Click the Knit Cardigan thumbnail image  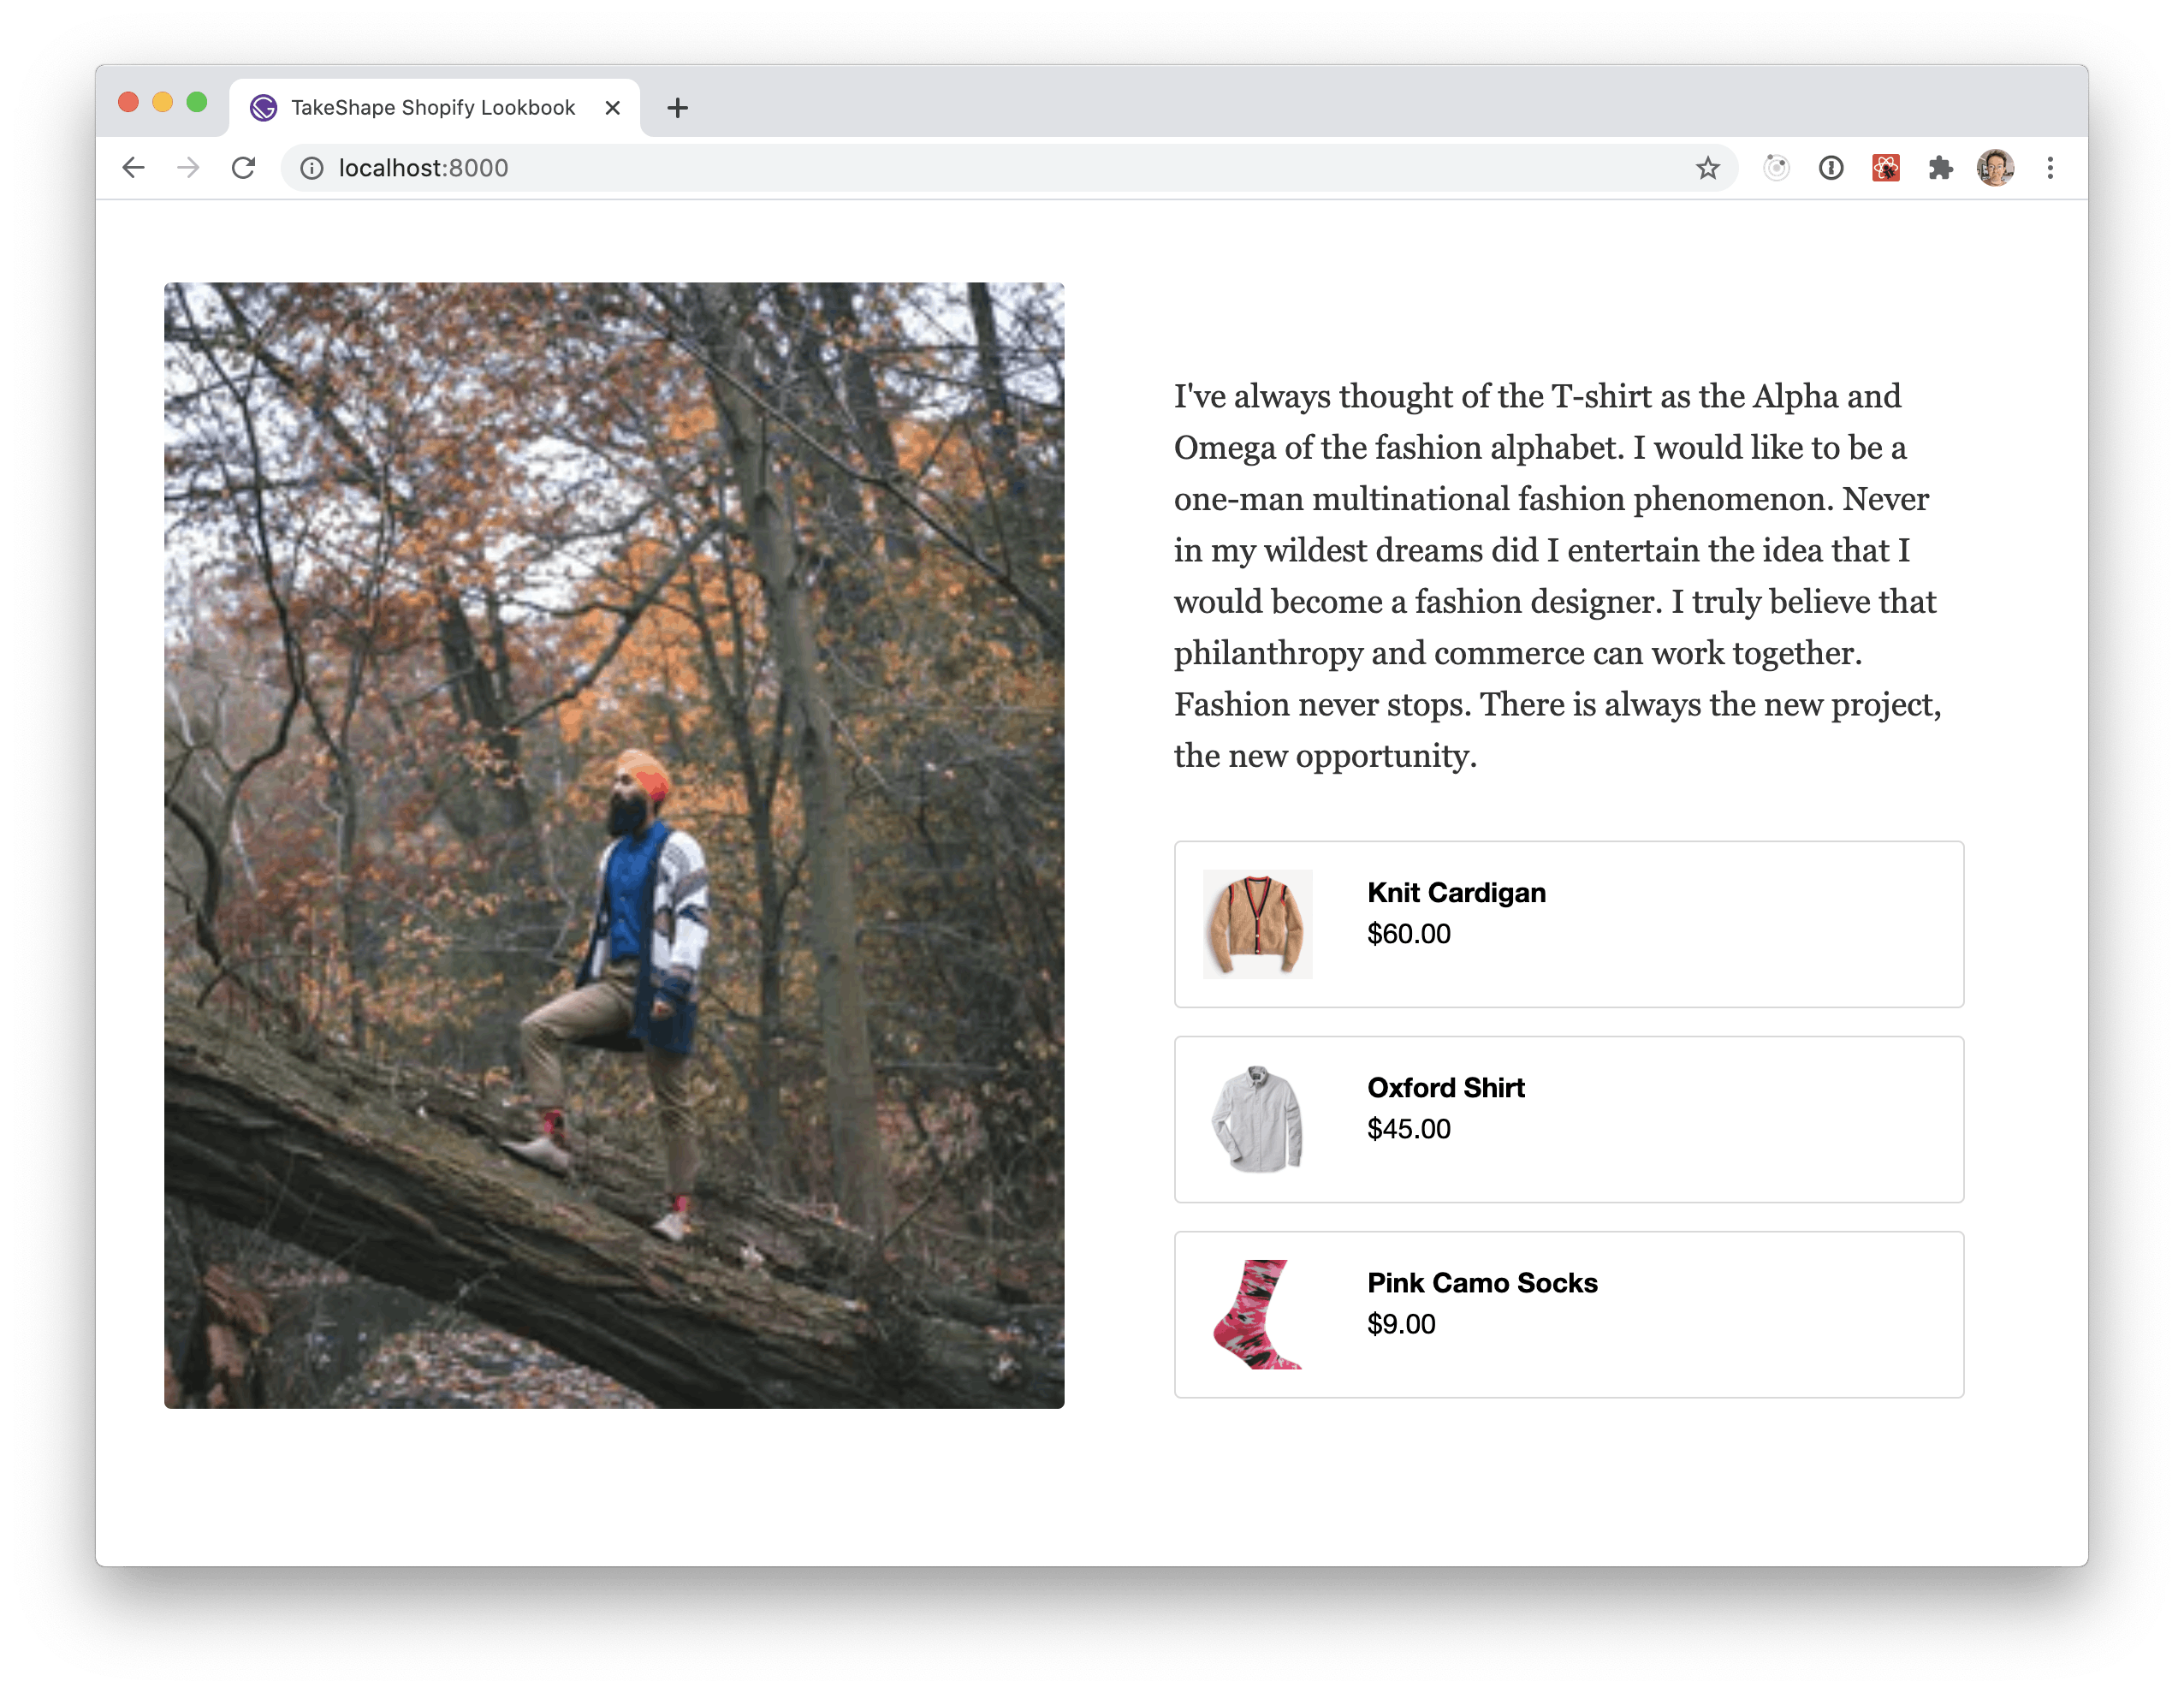click(1257, 924)
